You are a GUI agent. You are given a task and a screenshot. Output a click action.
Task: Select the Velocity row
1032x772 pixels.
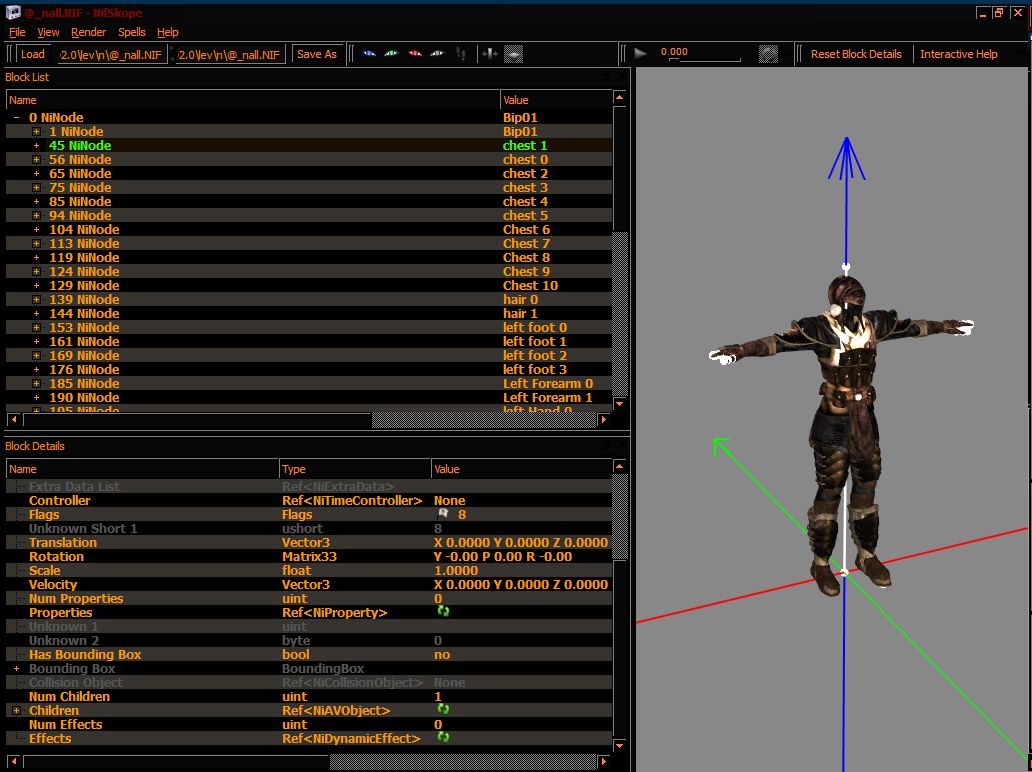coord(309,584)
